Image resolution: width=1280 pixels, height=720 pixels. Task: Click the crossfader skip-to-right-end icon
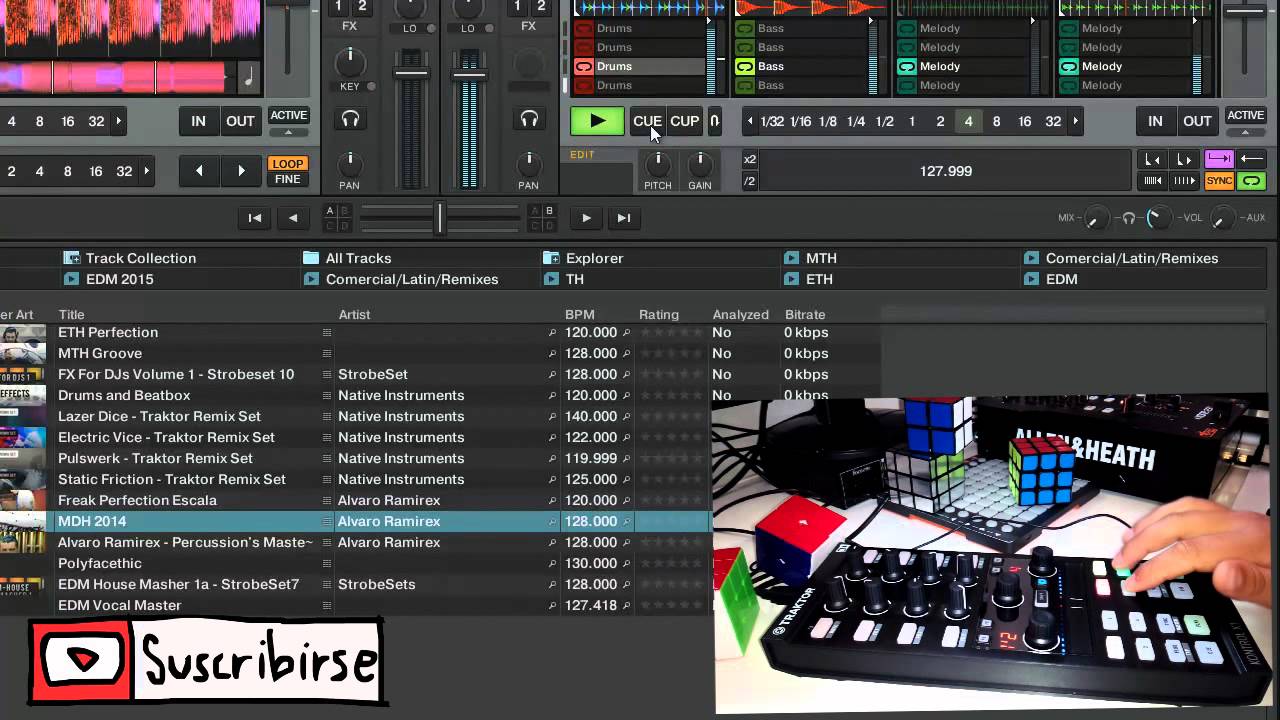click(x=624, y=218)
